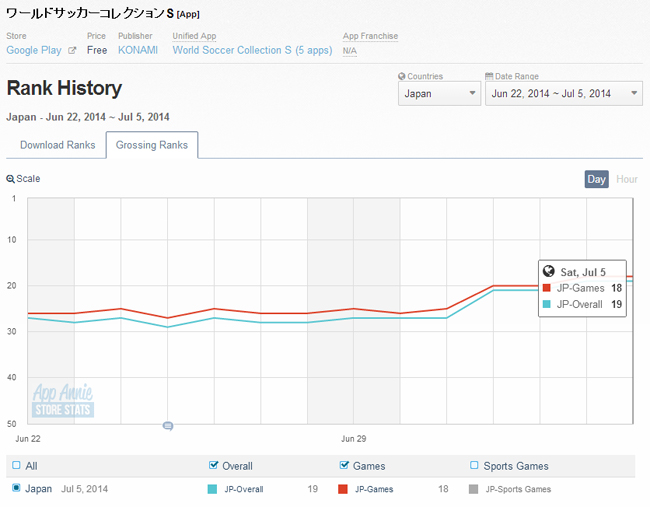Uncheck the Overall checkbox
The width and height of the screenshot is (650, 507).
click(214, 466)
